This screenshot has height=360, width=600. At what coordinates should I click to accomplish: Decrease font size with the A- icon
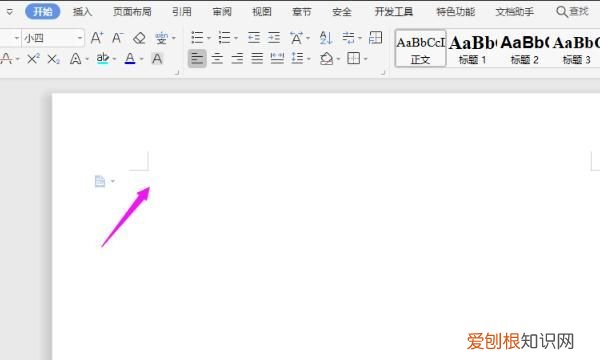[117, 38]
